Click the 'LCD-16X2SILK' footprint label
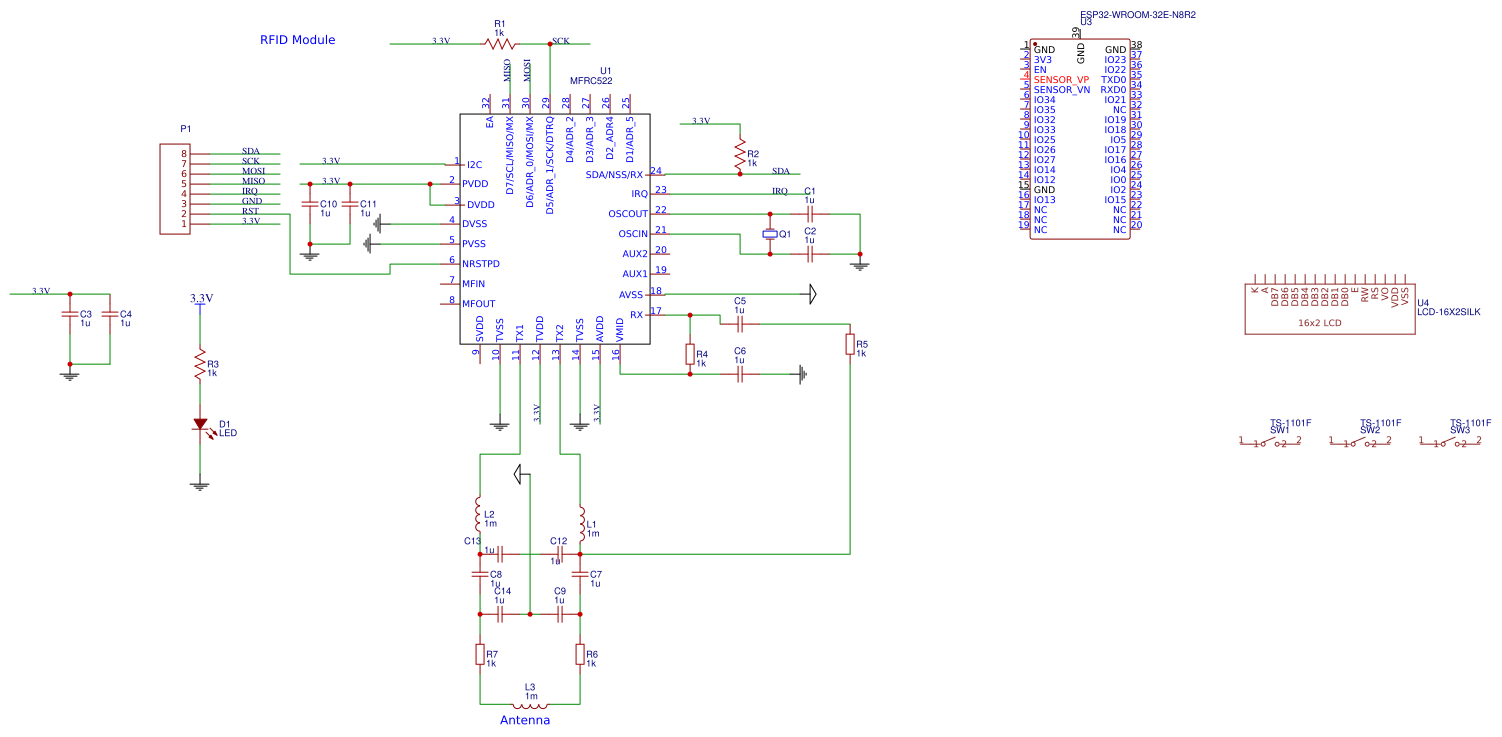 [1449, 312]
